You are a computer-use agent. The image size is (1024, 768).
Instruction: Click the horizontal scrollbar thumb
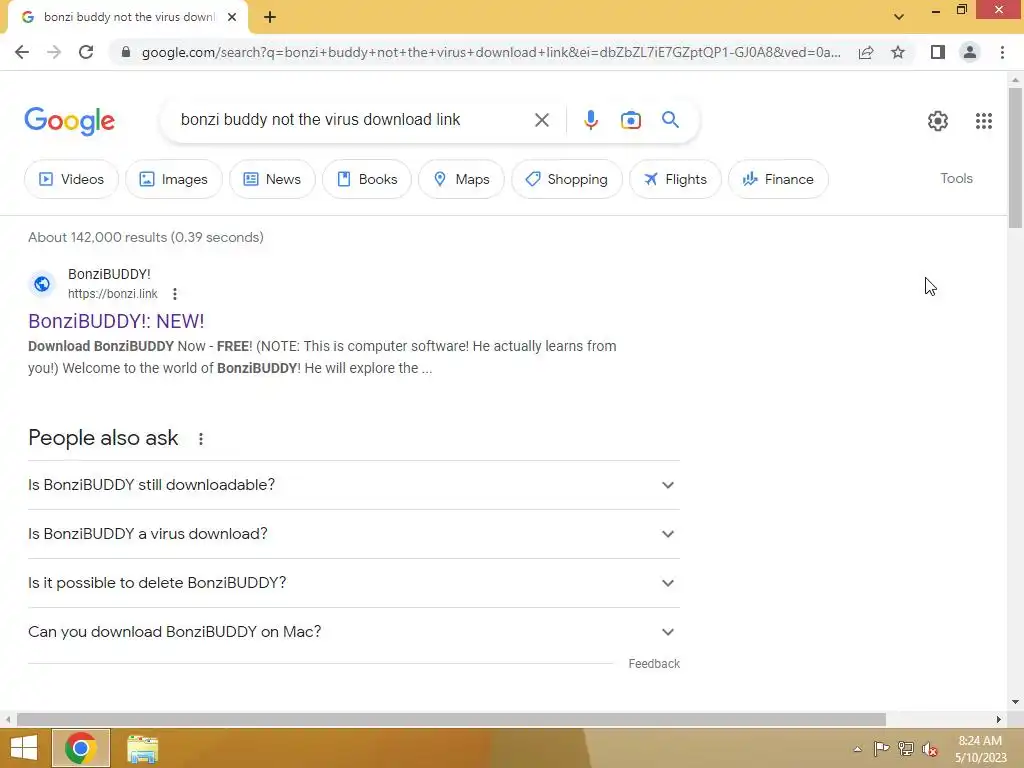[451, 720]
